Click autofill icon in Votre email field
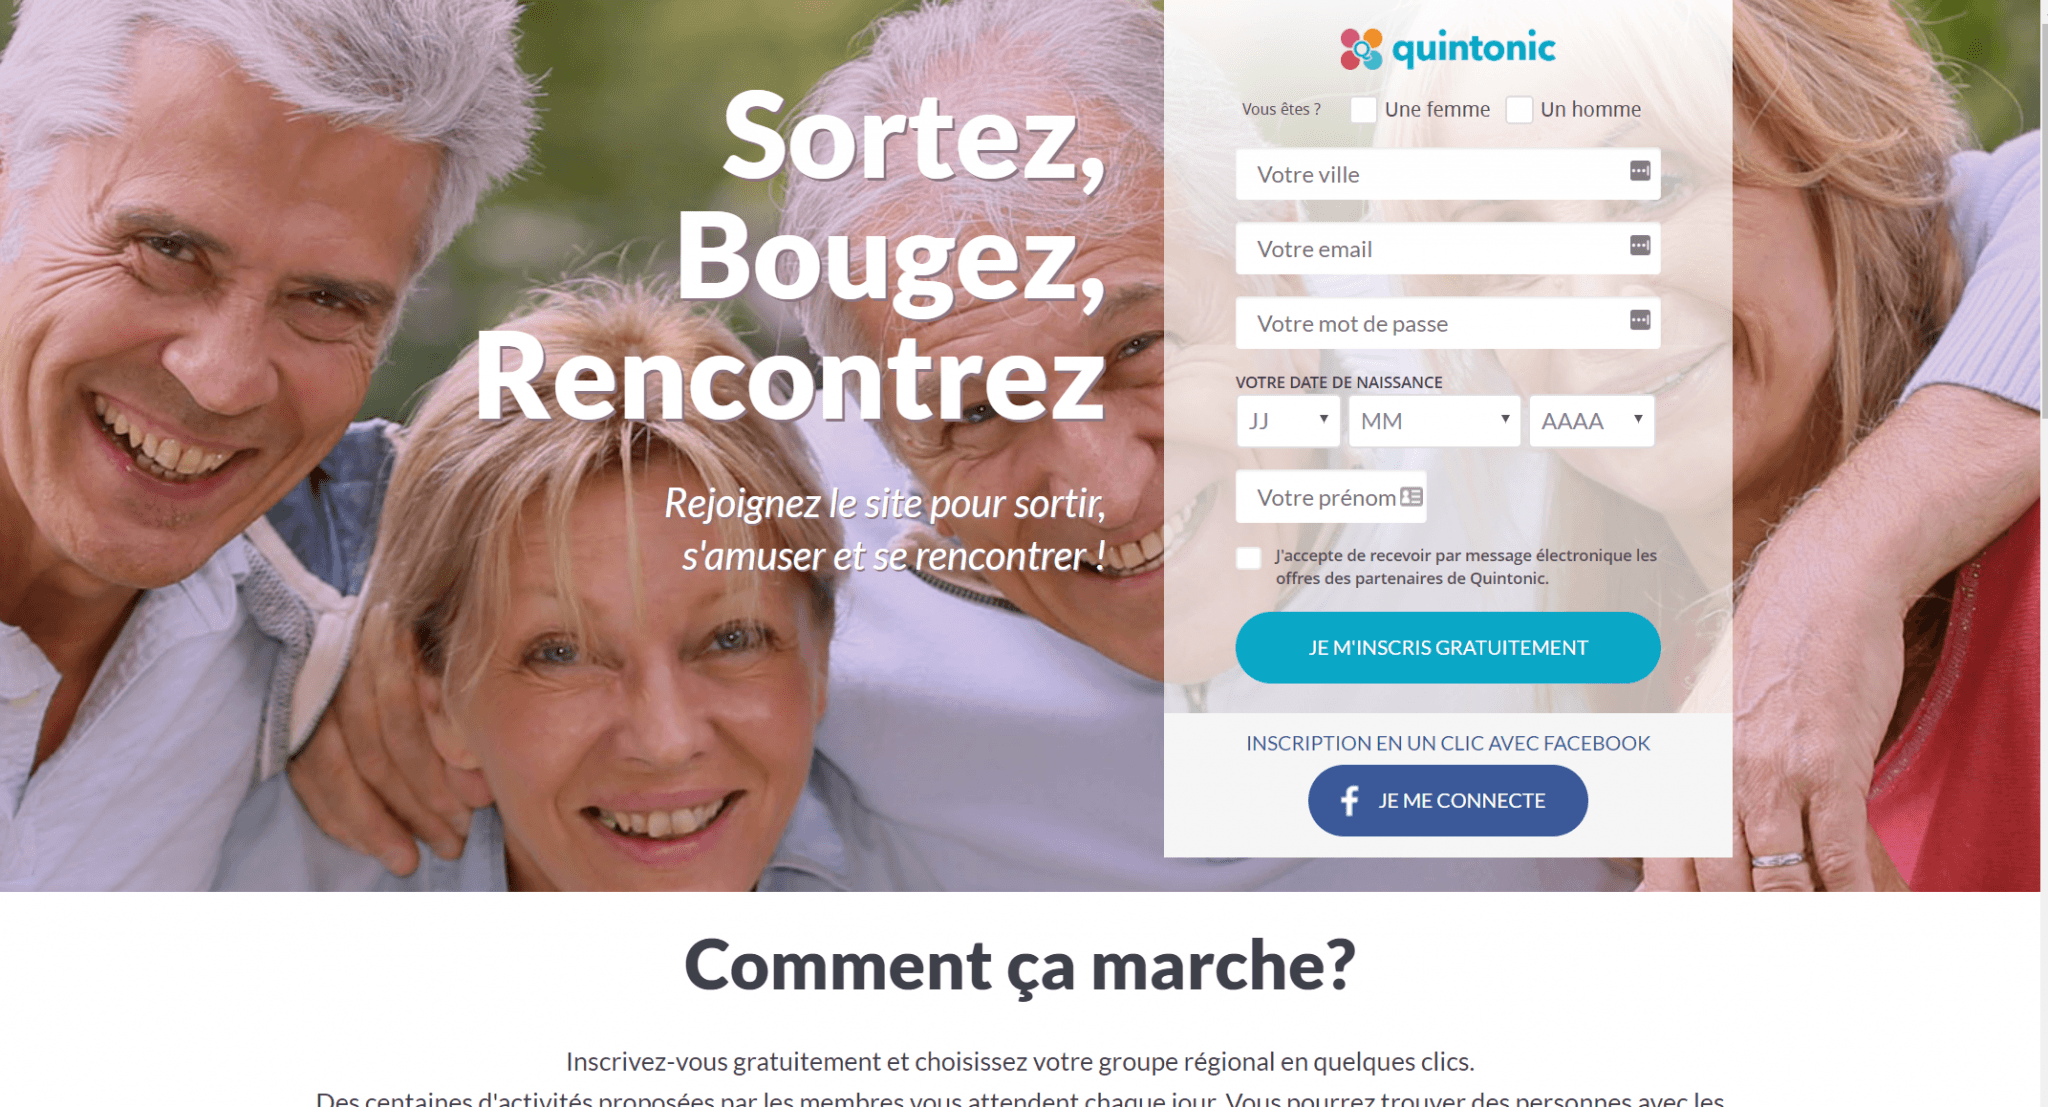This screenshot has width=2048, height=1107. pos(1640,245)
